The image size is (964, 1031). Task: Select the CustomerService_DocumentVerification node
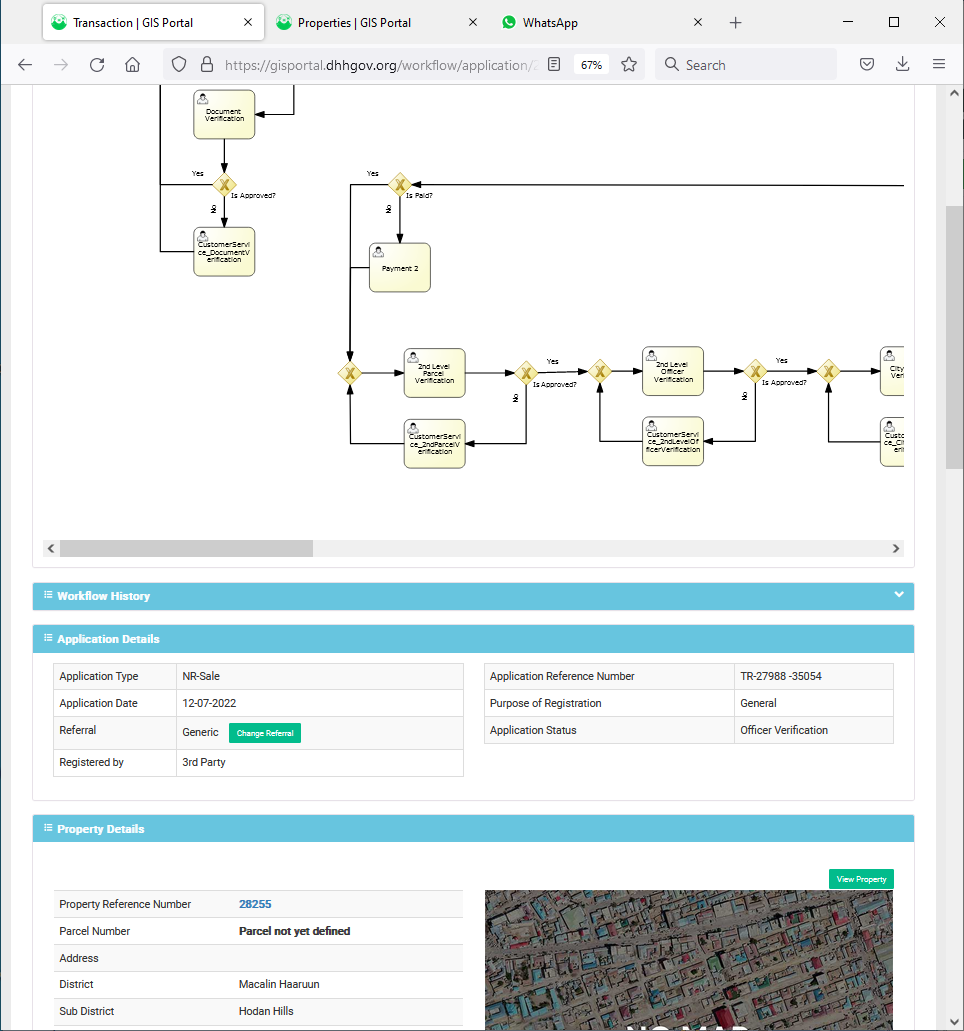[x=224, y=252]
